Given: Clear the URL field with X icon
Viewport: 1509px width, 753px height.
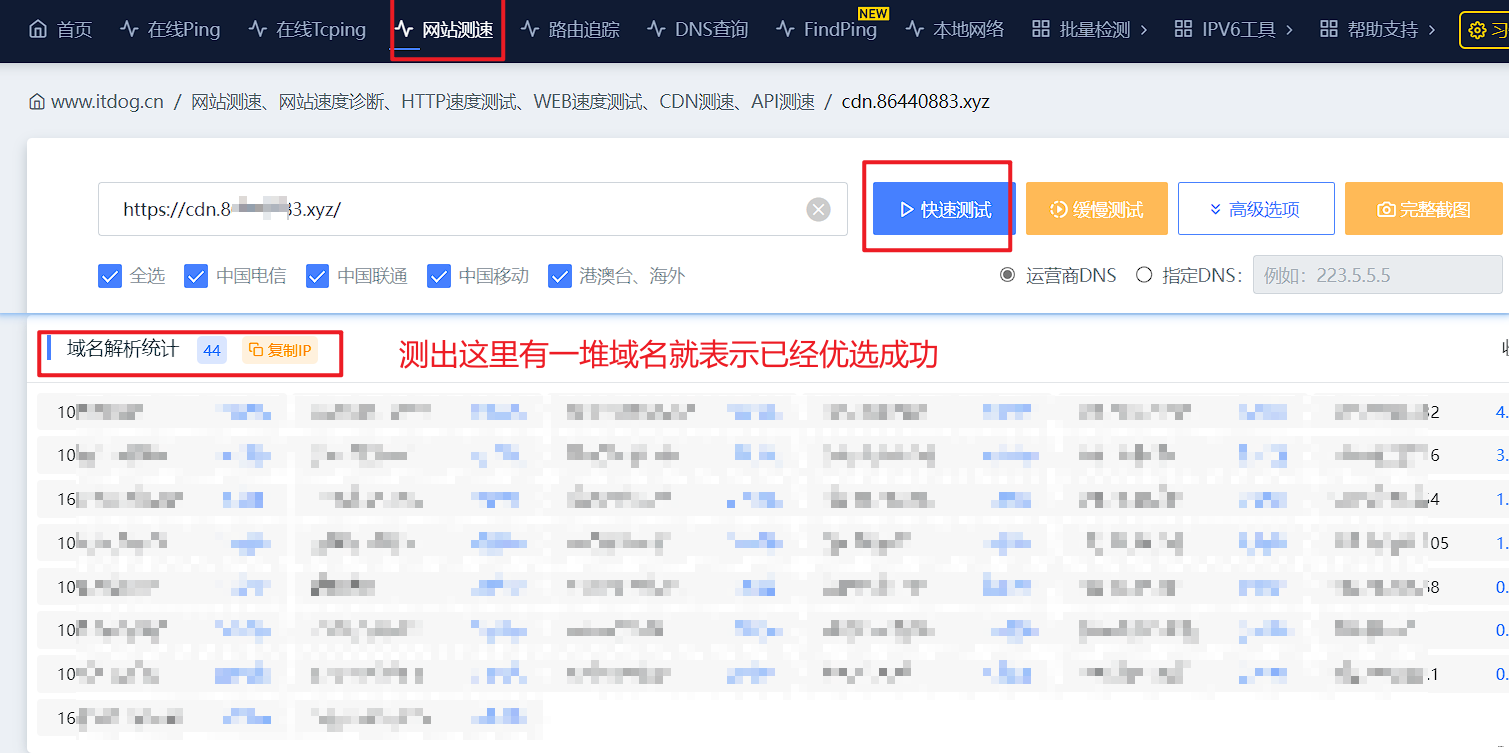Looking at the screenshot, I should (x=818, y=209).
